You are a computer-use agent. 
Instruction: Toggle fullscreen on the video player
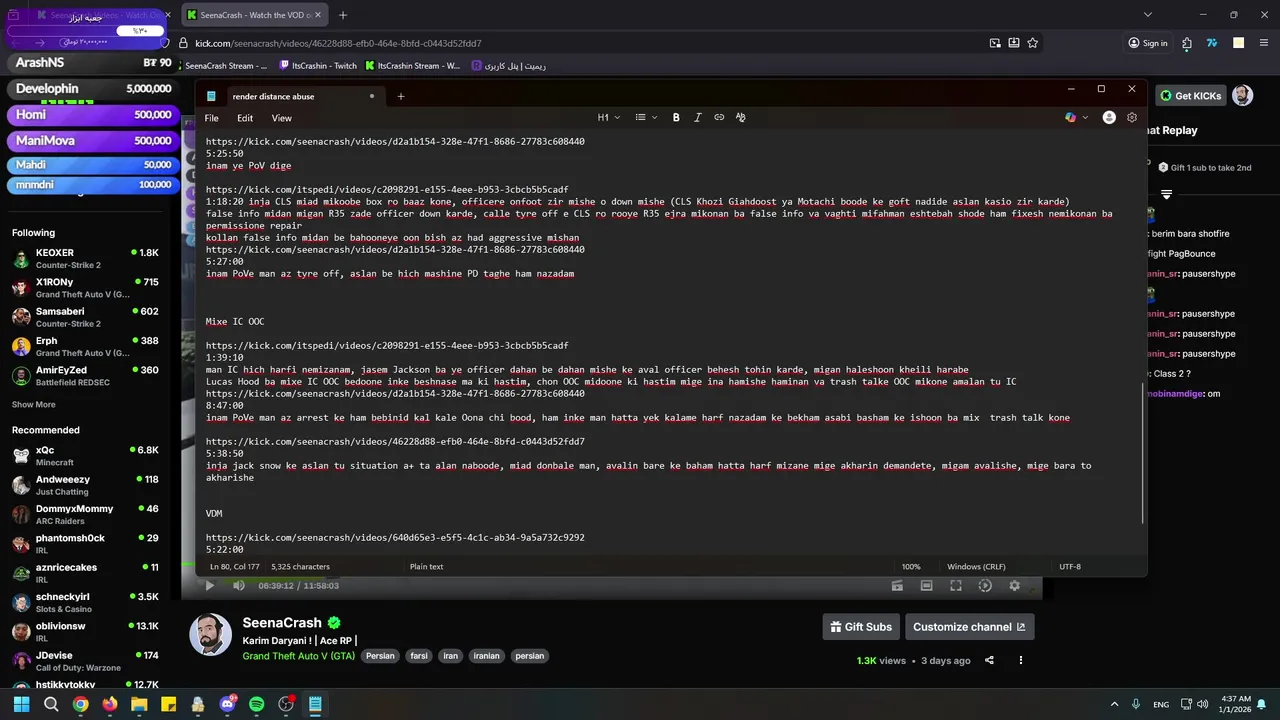(x=956, y=586)
